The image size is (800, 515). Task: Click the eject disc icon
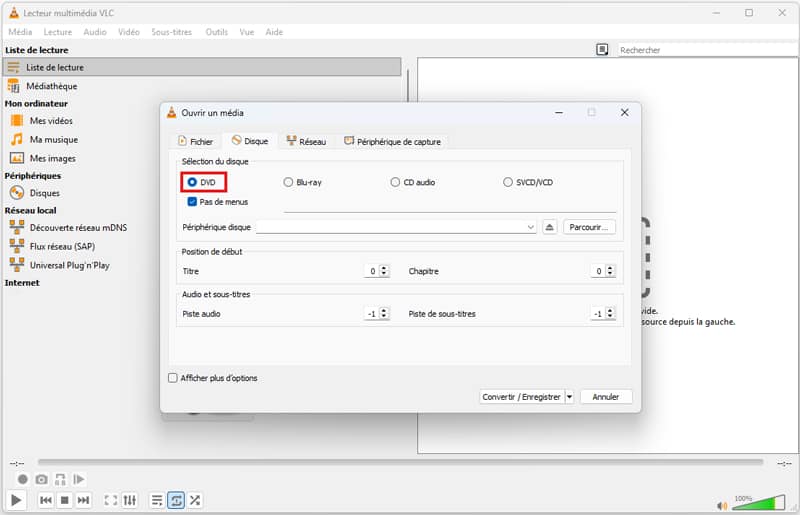[x=549, y=227]
